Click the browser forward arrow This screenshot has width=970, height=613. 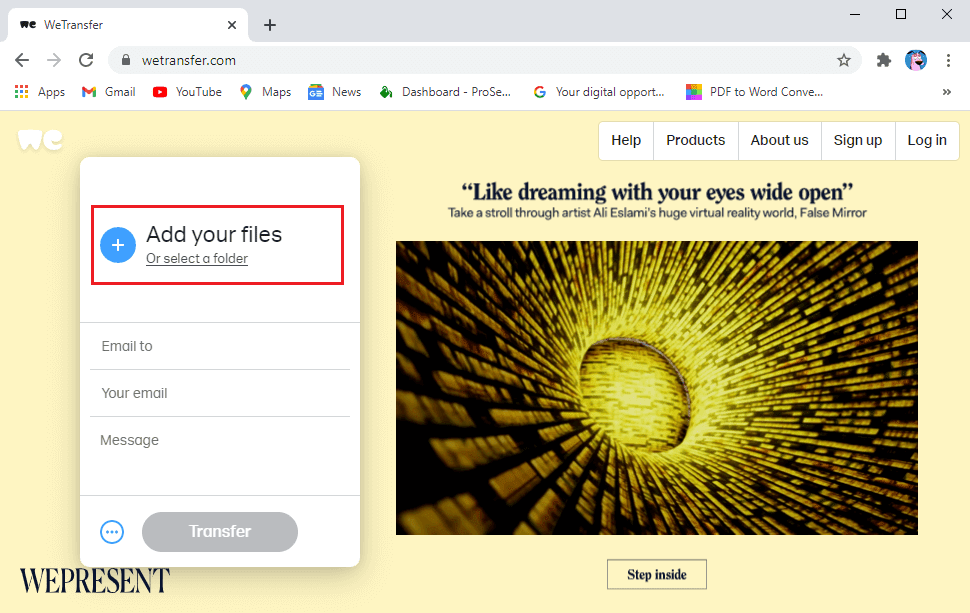(x=54, y=60)
